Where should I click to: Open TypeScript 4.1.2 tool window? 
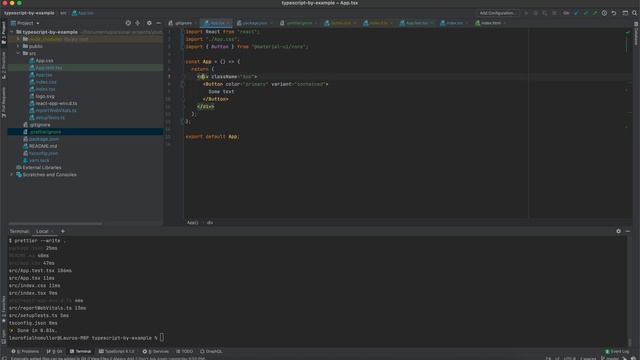coord(117,351)
